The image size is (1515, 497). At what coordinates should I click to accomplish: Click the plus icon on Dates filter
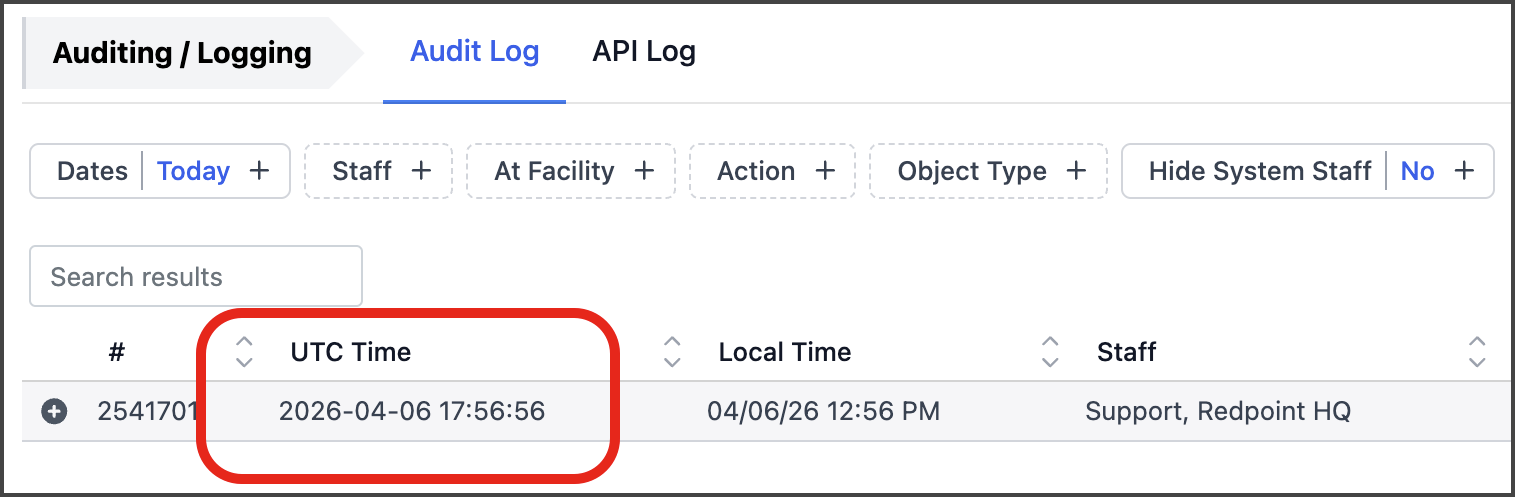coord(259,171)
